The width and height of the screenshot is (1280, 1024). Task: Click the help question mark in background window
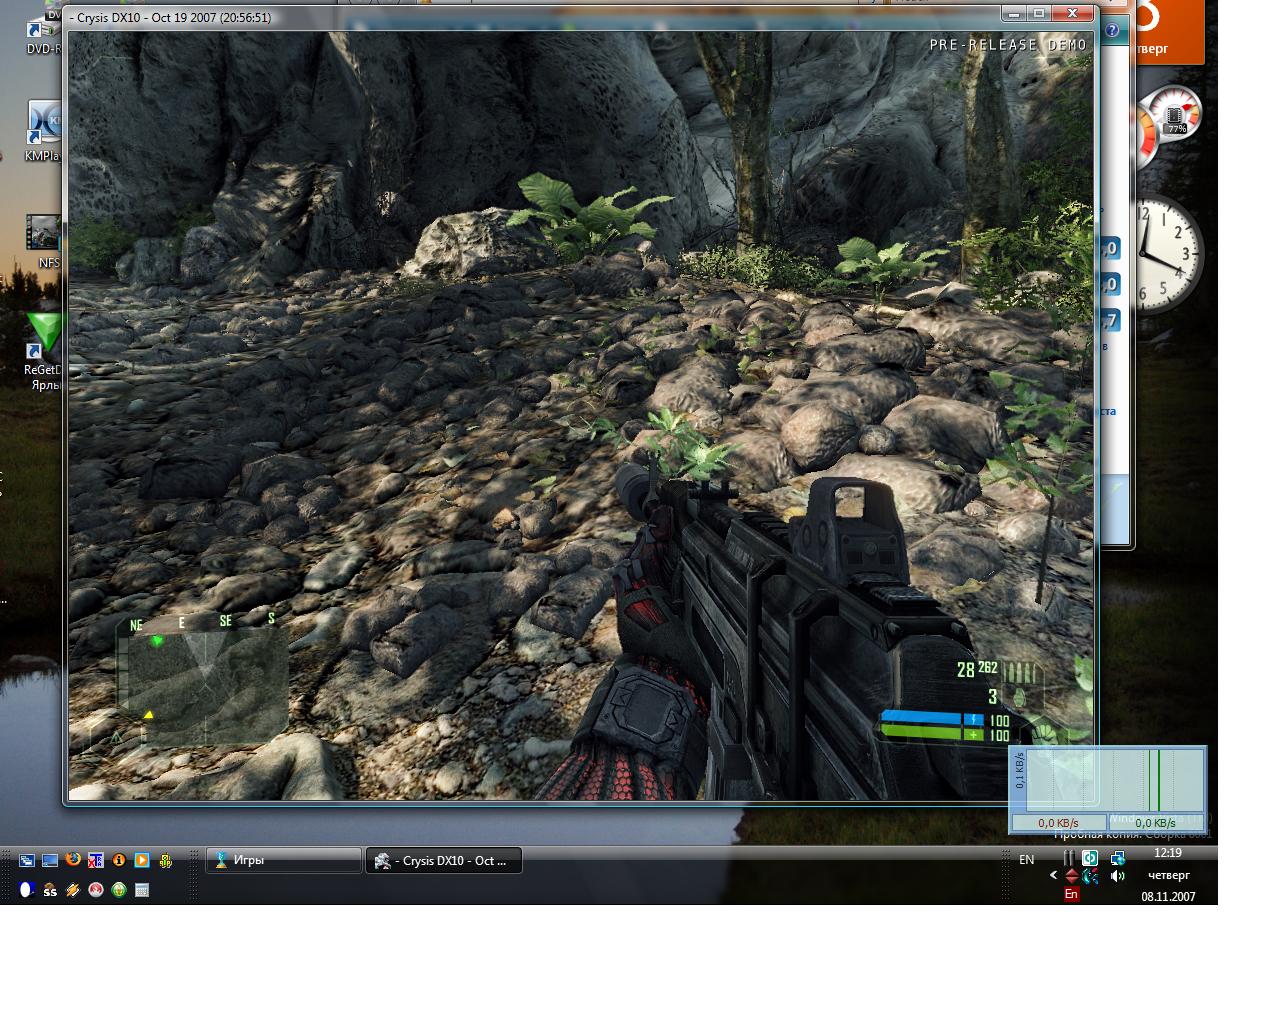pyautogui.click(x=1112, y=31)
